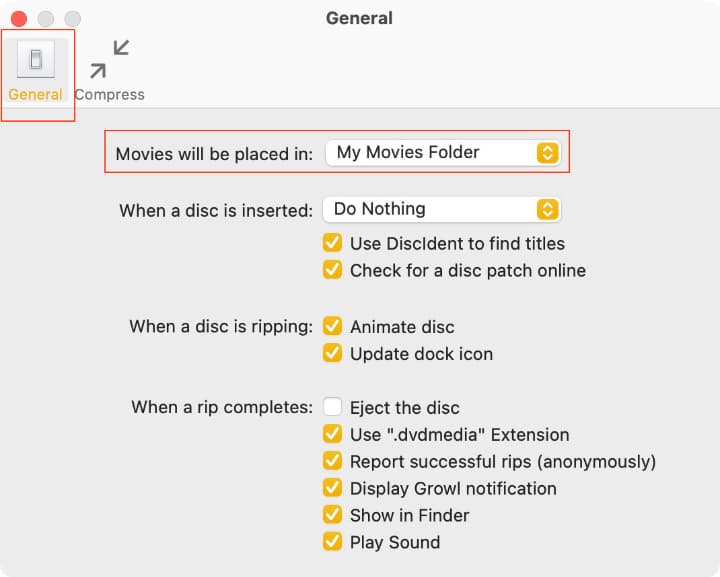Enable Eject the disc option
The image size is (720, 577).
332,407
